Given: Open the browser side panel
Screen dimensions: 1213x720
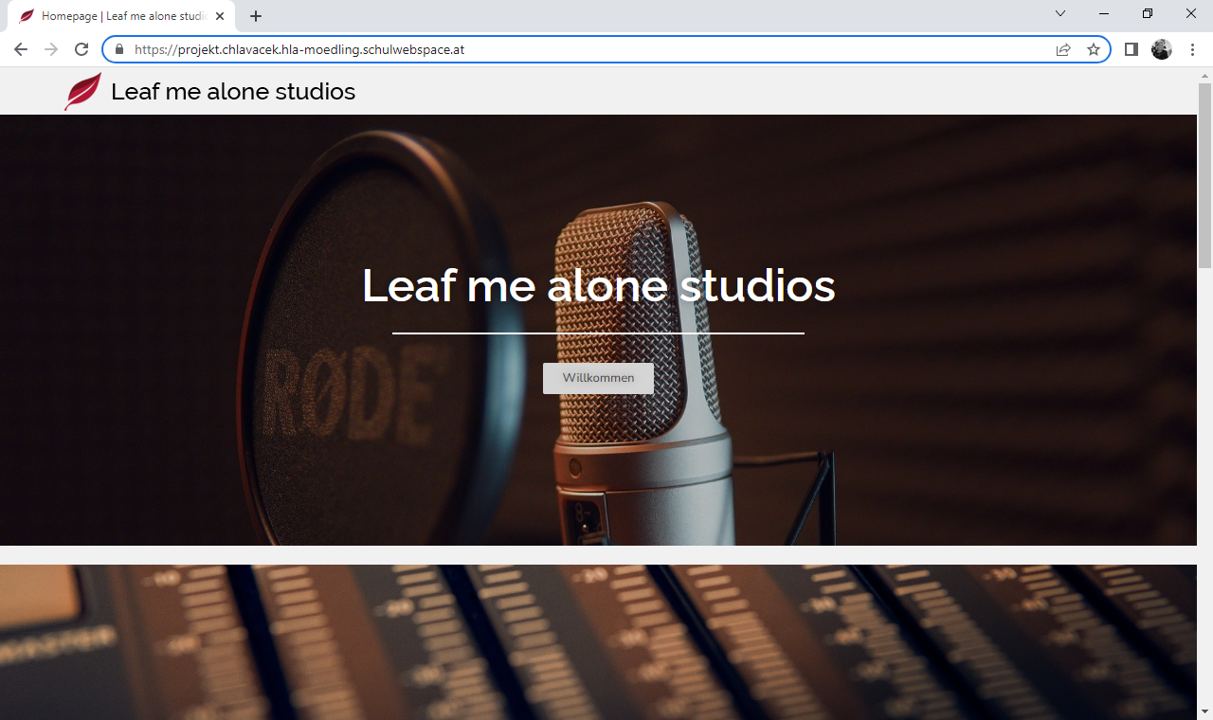Looking at the screenshot, I should pos(1131,49).
